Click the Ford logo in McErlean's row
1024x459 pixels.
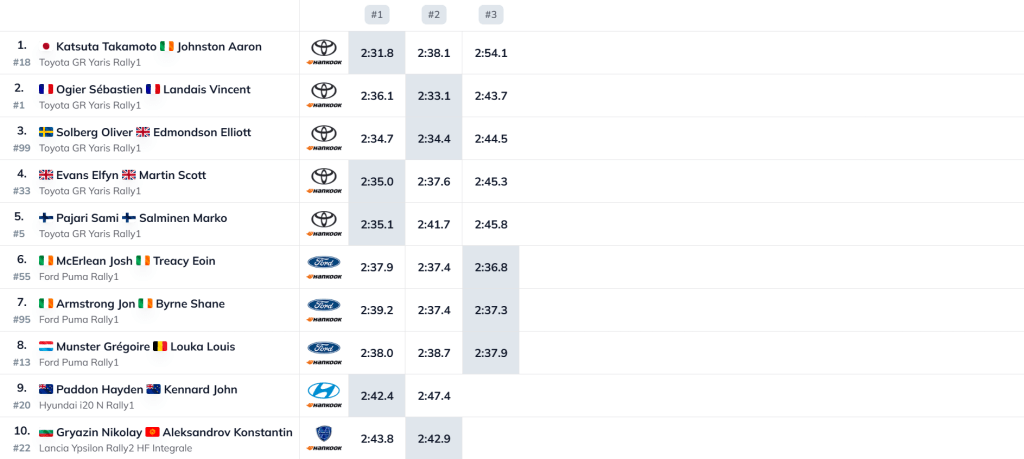point(323,262)
